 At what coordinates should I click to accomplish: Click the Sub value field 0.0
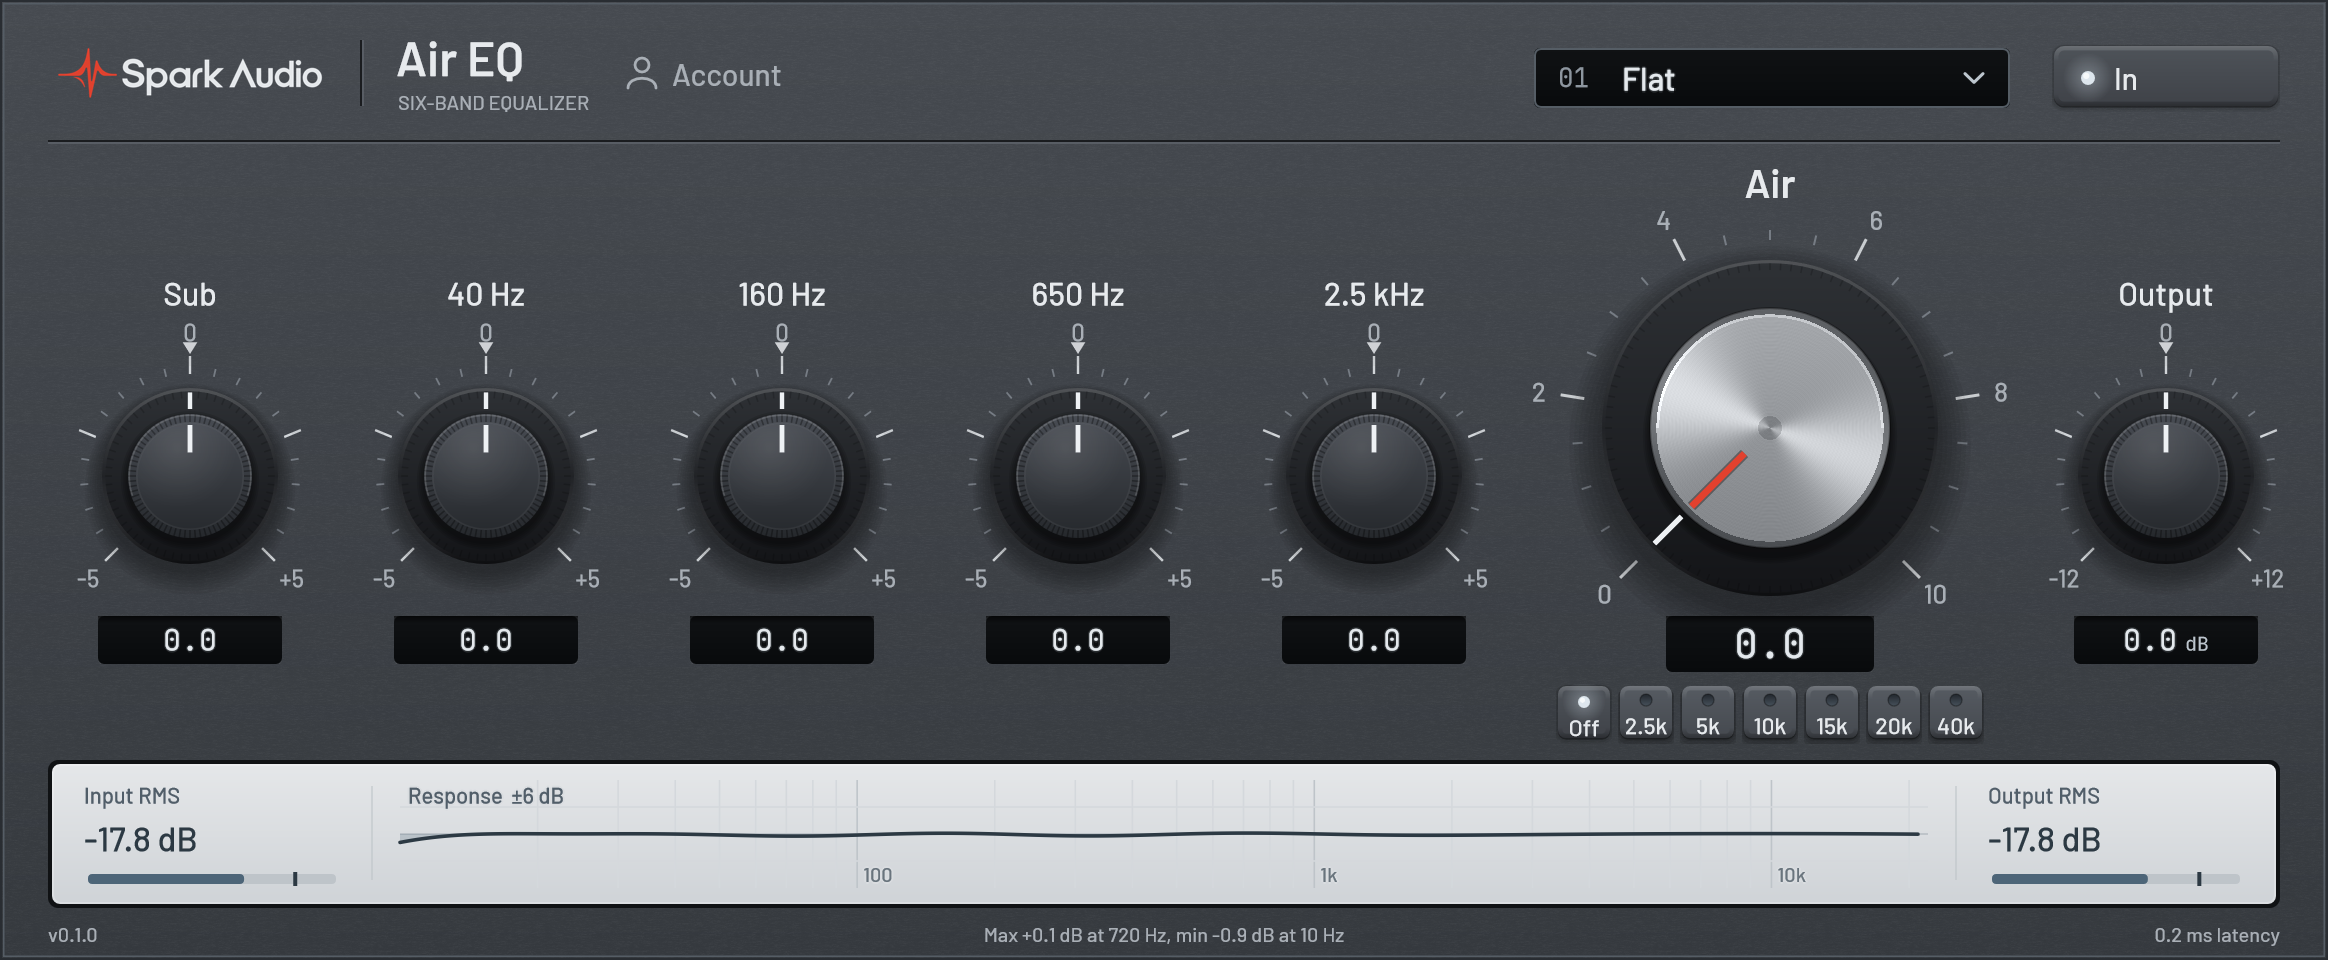pos(190,640)
